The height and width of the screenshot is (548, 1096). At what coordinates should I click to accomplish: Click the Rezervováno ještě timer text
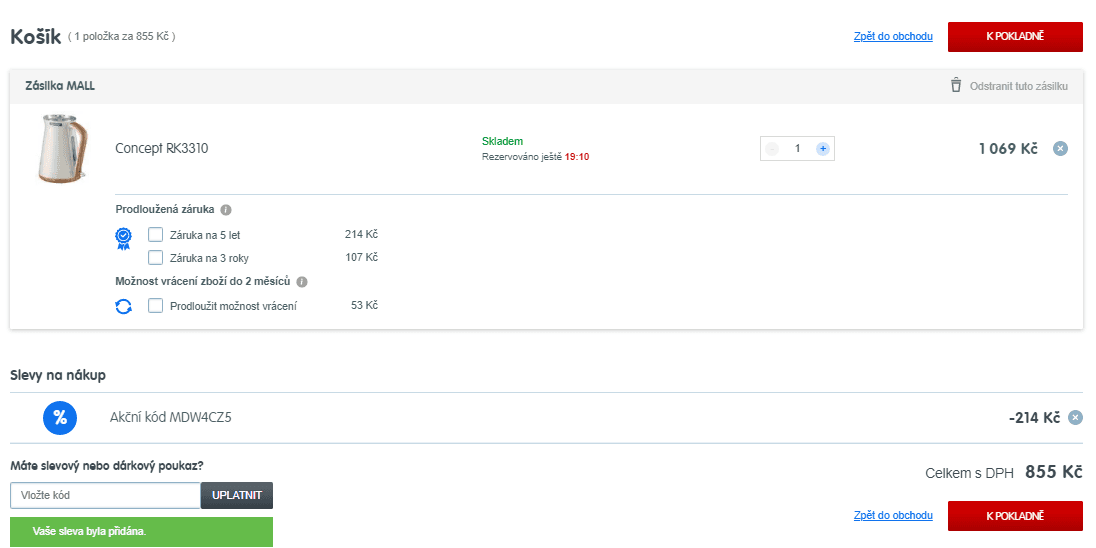click(535, 157)
